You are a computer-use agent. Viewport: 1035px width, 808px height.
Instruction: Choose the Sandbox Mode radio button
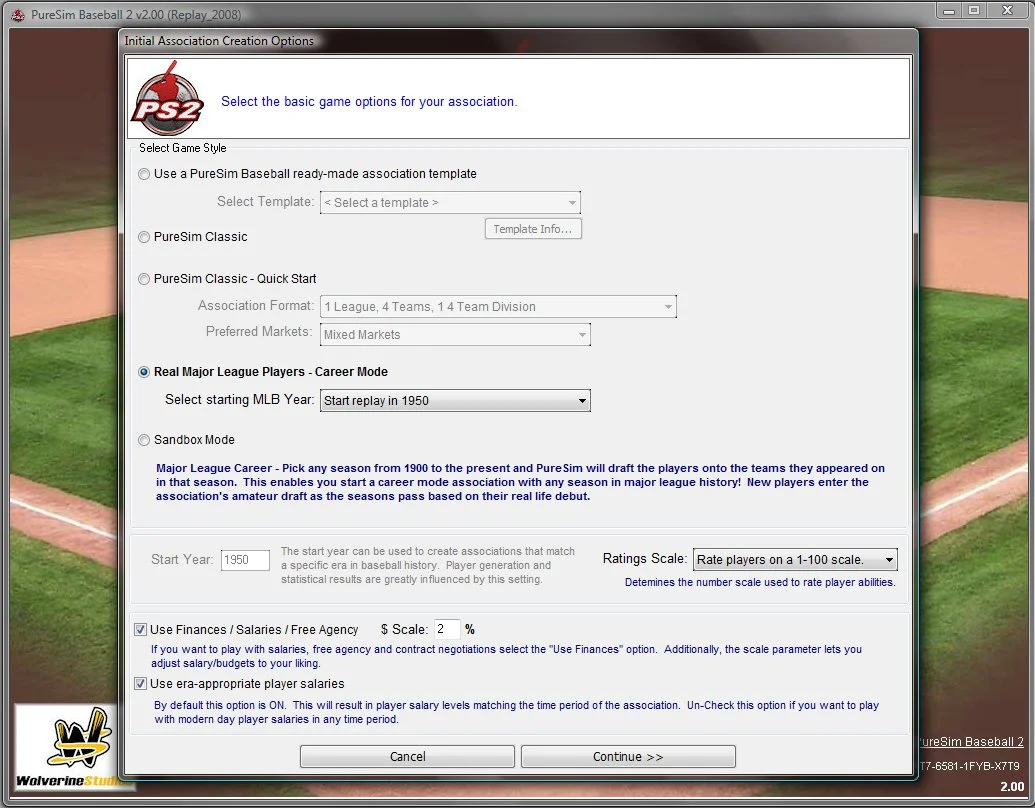point(145,440)
